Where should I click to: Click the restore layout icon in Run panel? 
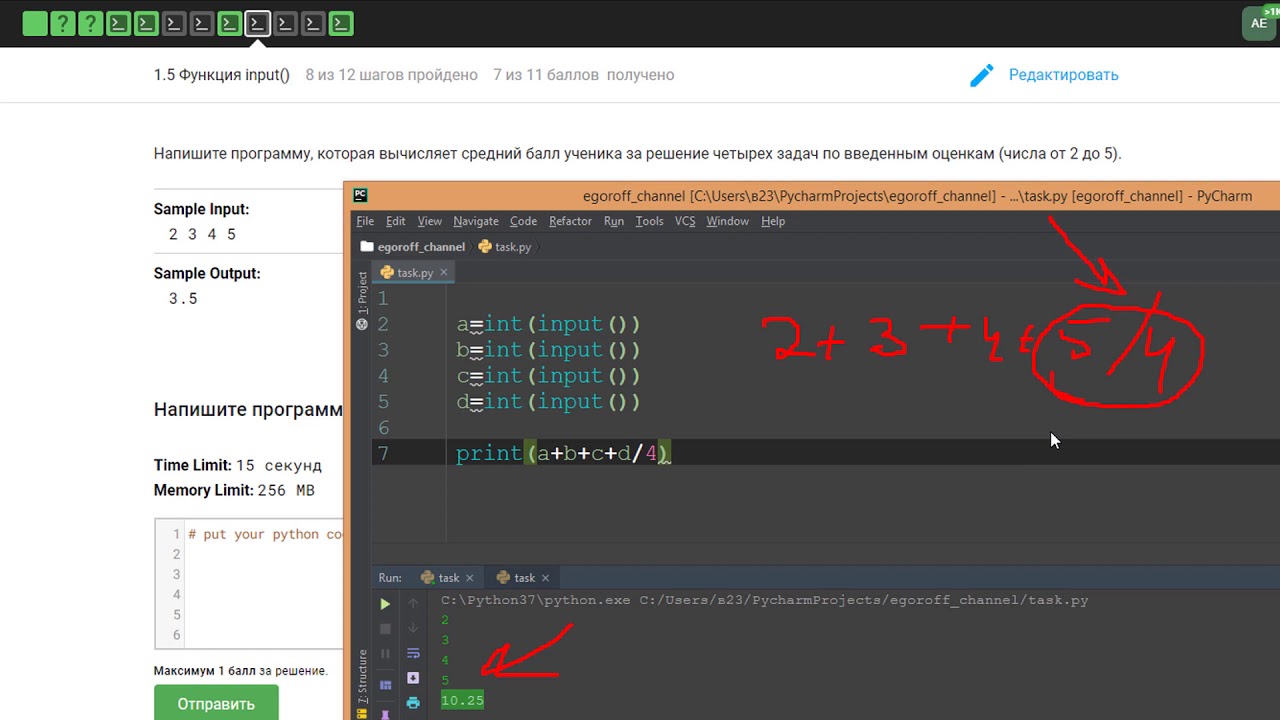point(385,685)
